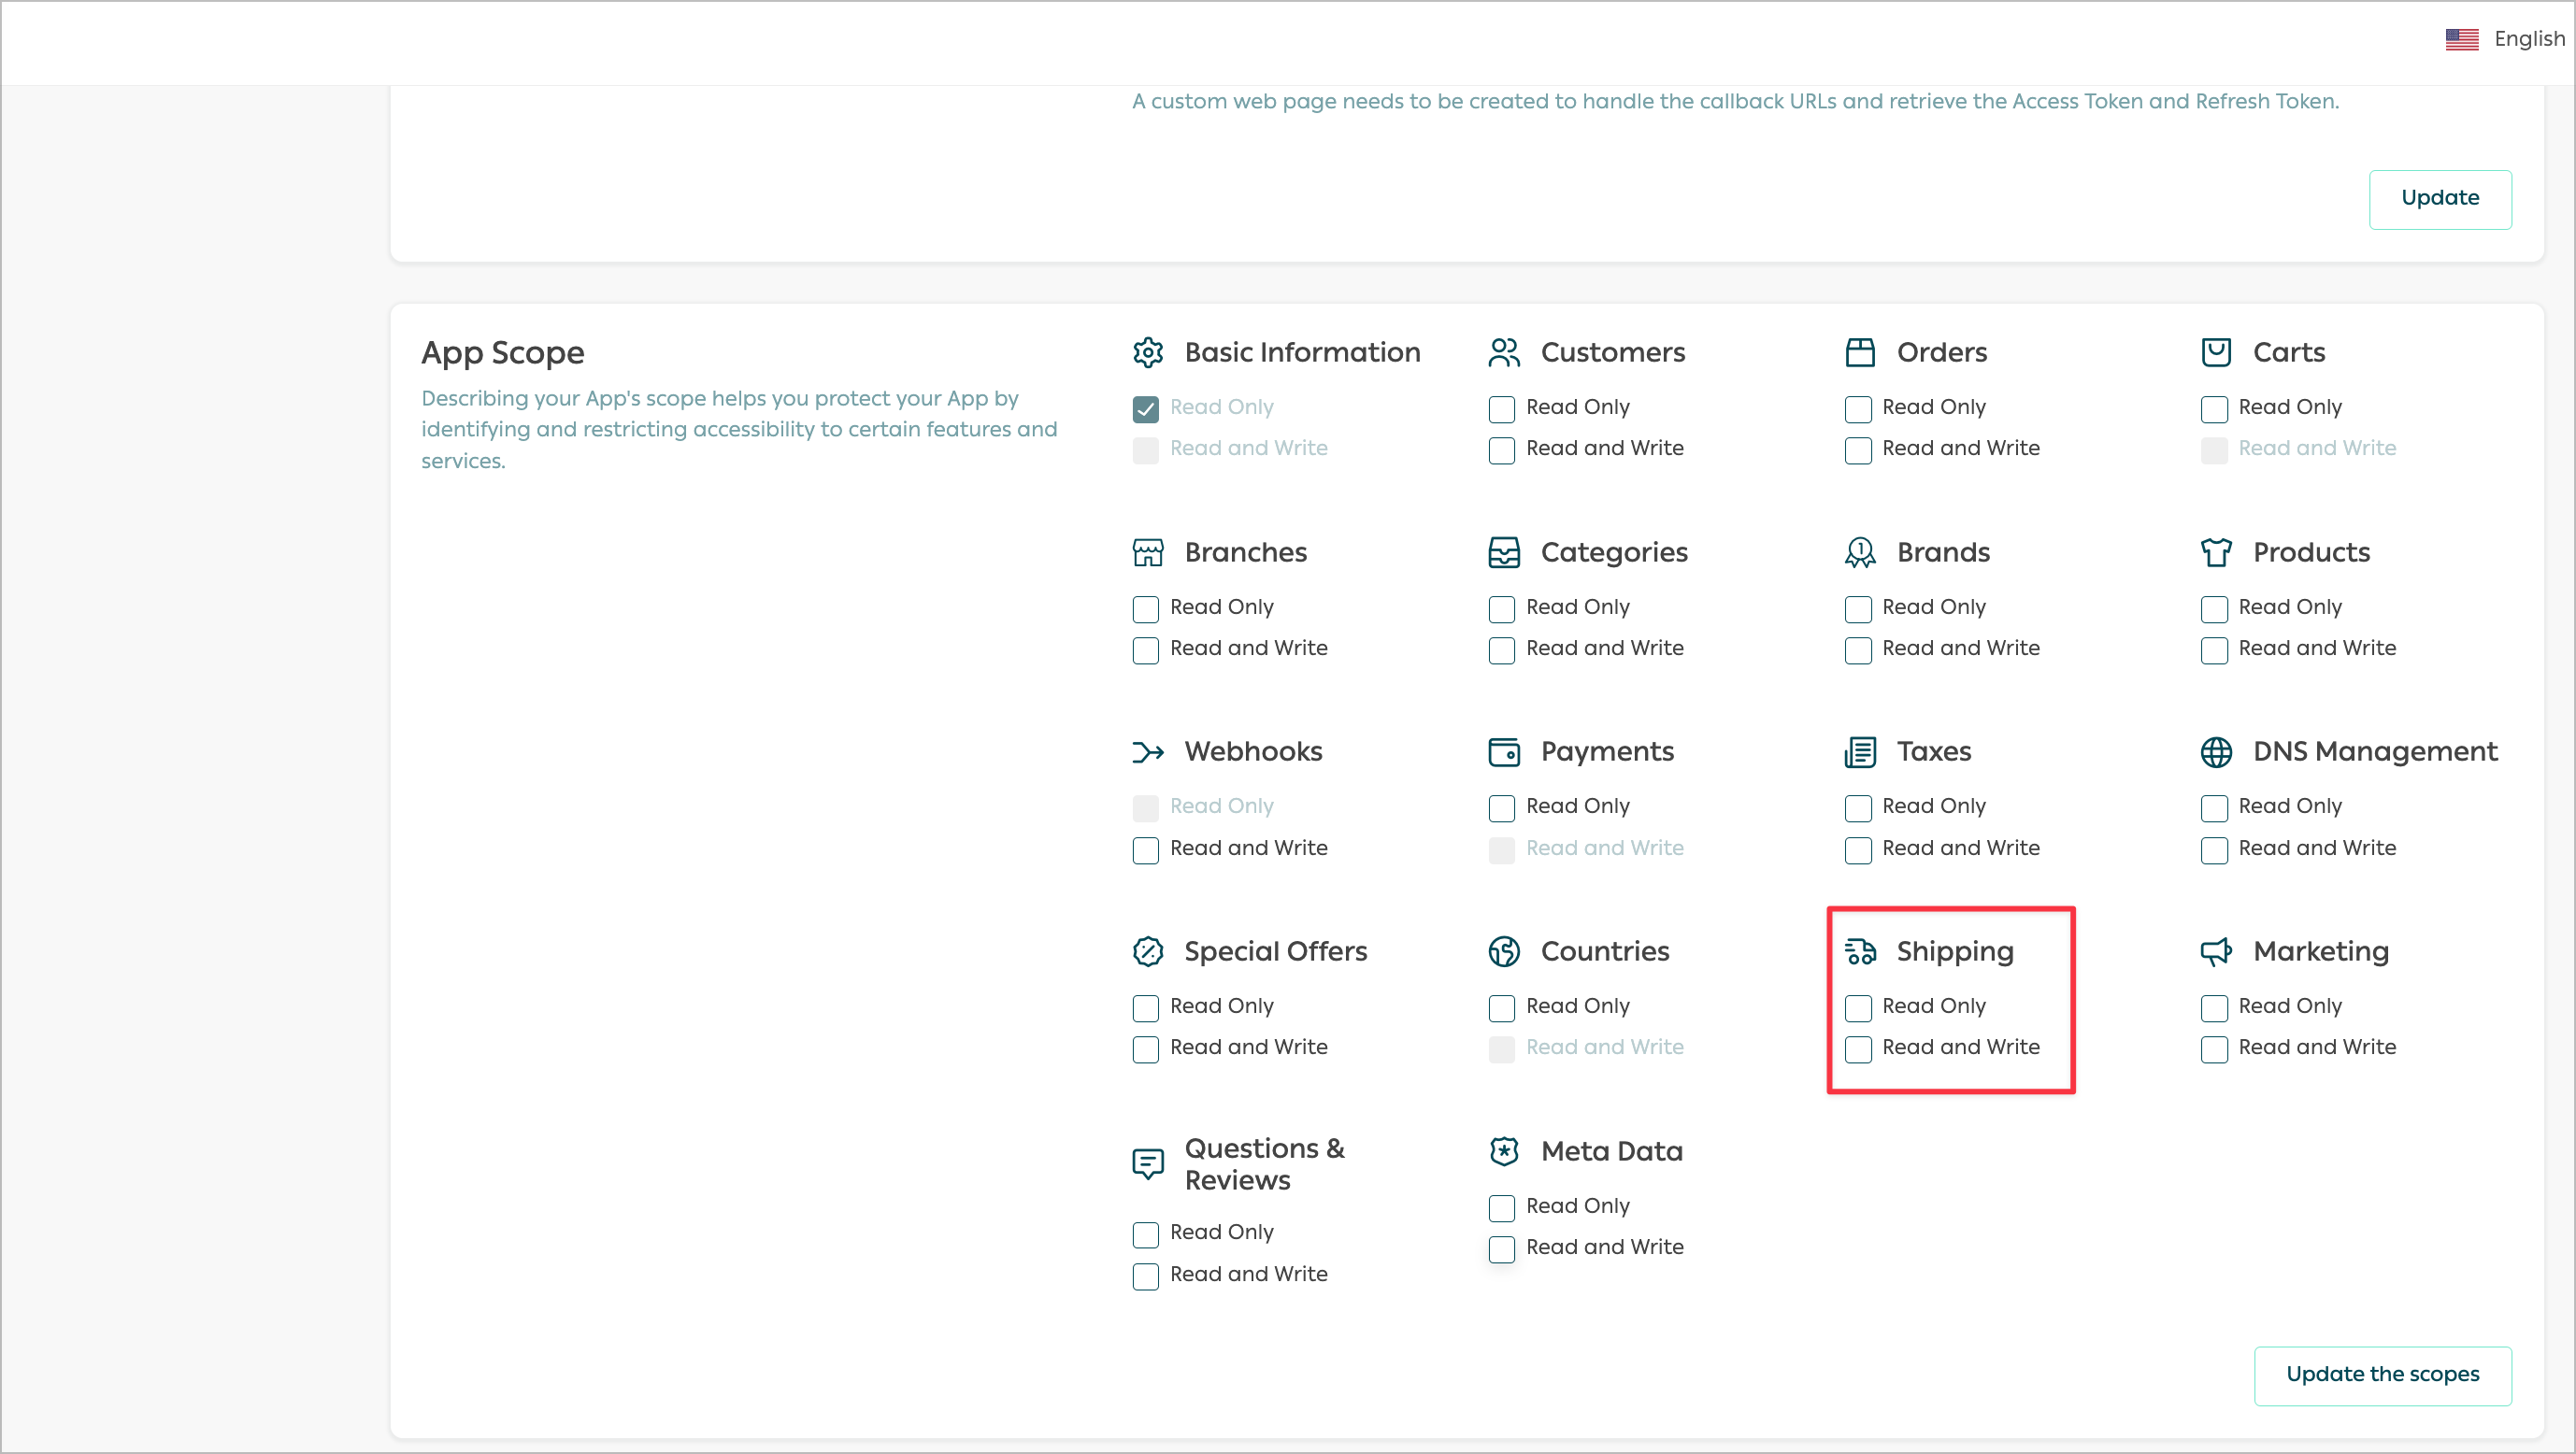The image size is (2576, 1454).
Task: Select Shipping Read and Write checkbox
Action: coord(1857,1049)
